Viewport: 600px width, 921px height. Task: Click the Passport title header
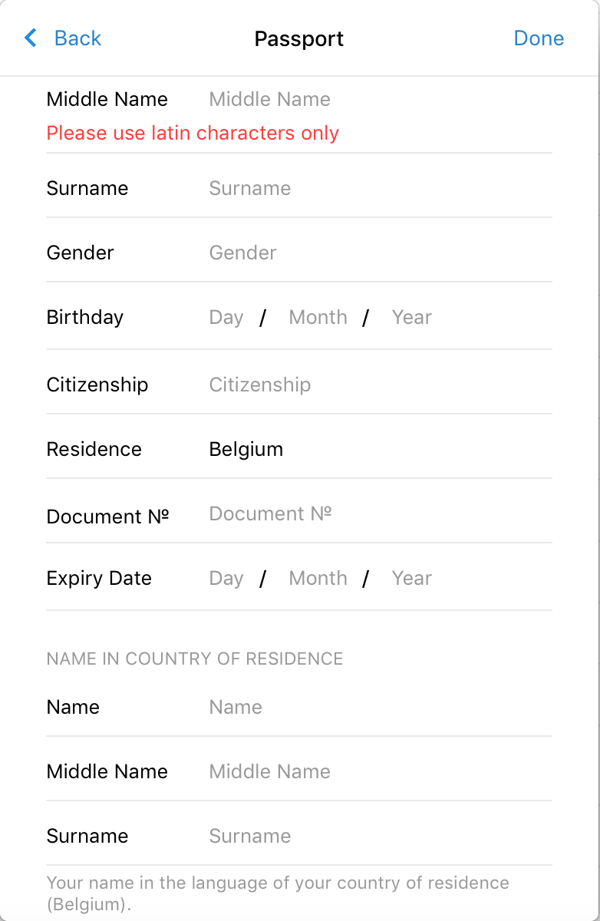click(299, 39)
